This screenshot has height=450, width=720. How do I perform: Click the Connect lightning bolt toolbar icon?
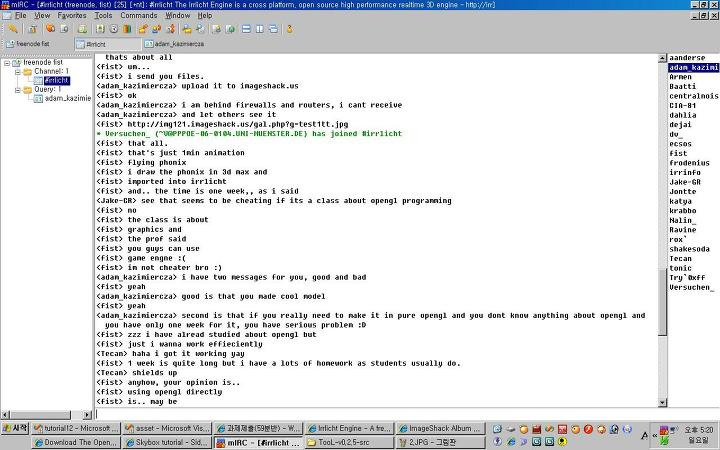13,29
